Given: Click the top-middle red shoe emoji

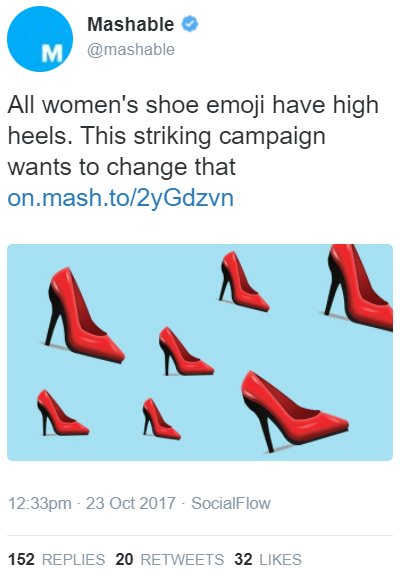Looking at the screenshot, I should (x=244, y=281).
